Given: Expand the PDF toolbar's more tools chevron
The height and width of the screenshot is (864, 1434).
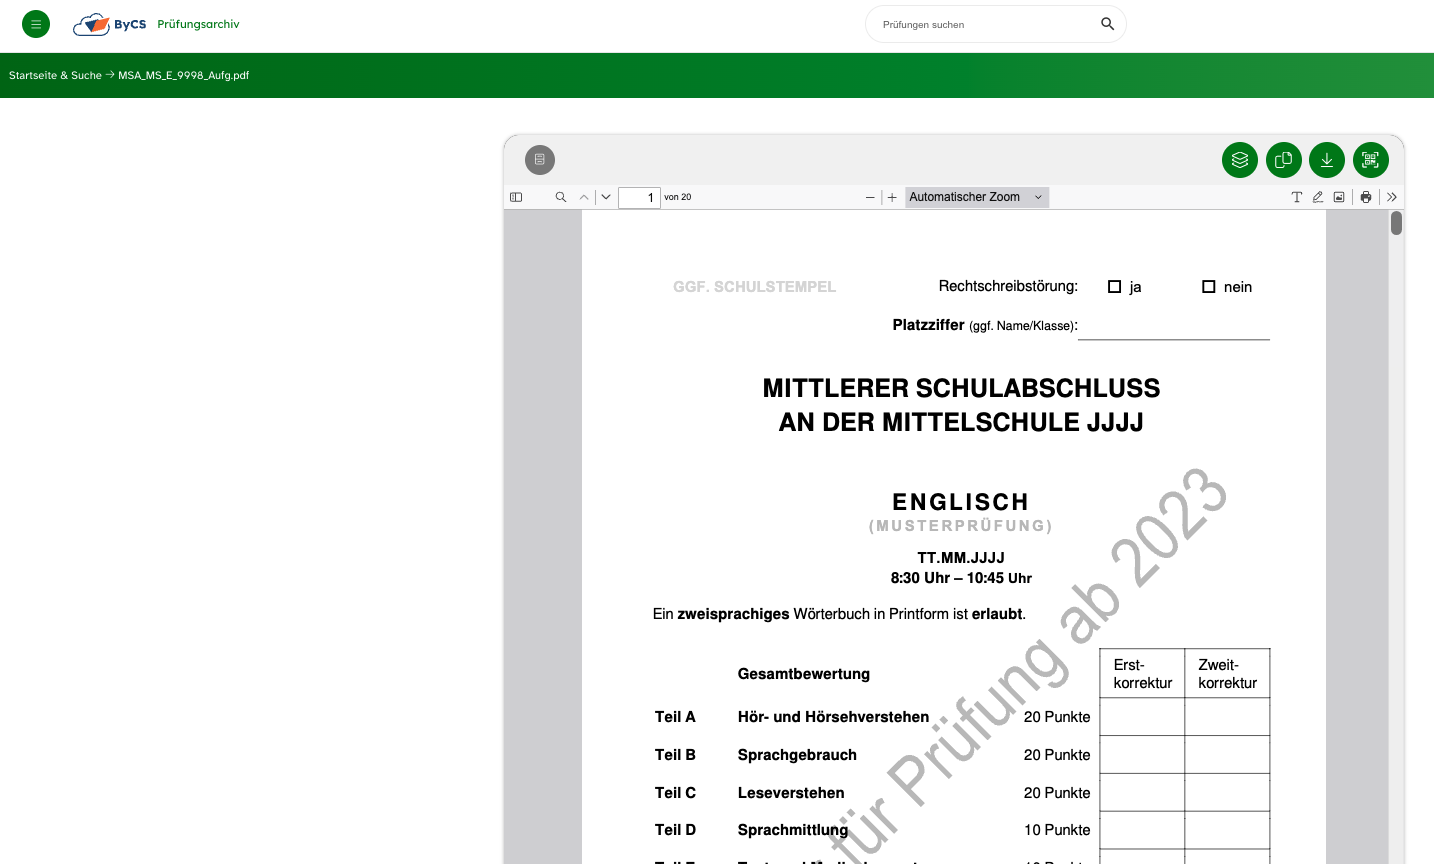Looking at the screenshot, I should tap(1392, 197).
